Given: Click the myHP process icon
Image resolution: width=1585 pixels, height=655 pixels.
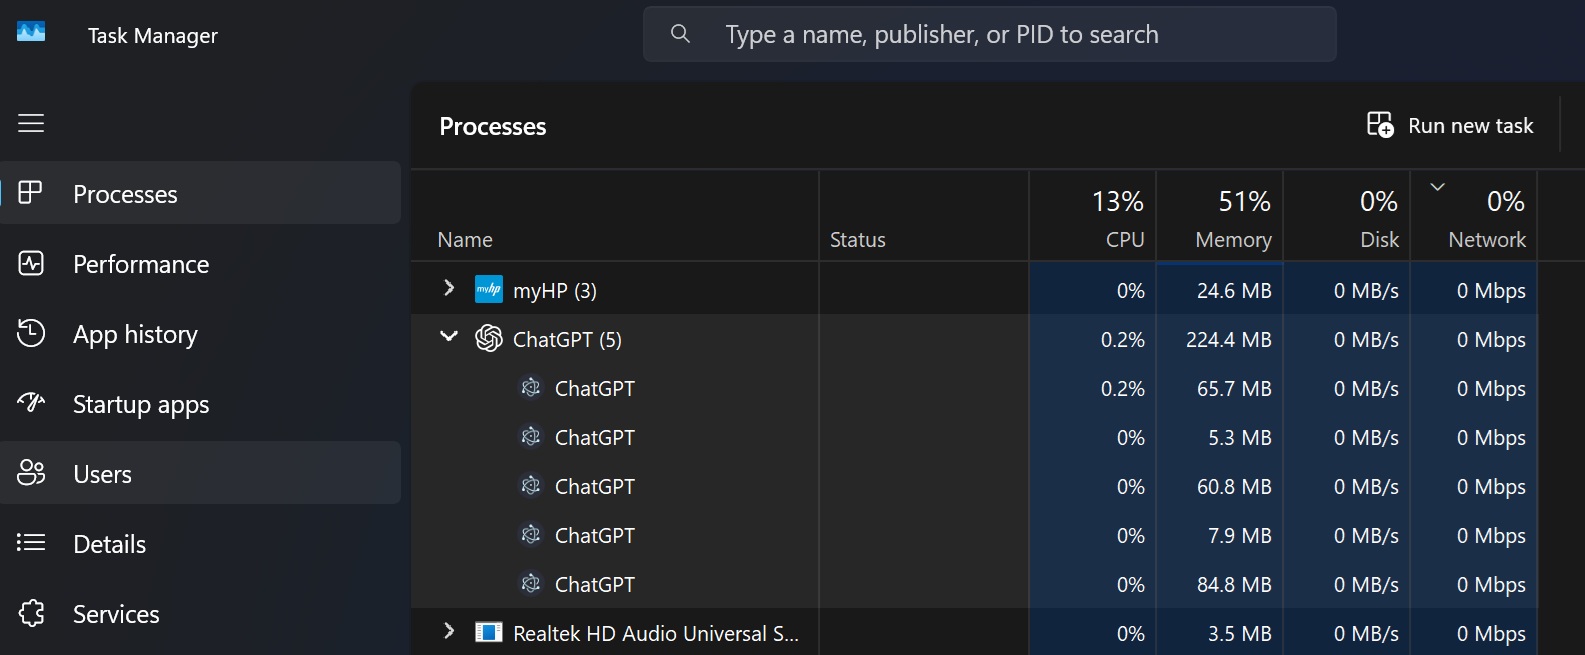Looking at the screenshot, I should [489, 290].
